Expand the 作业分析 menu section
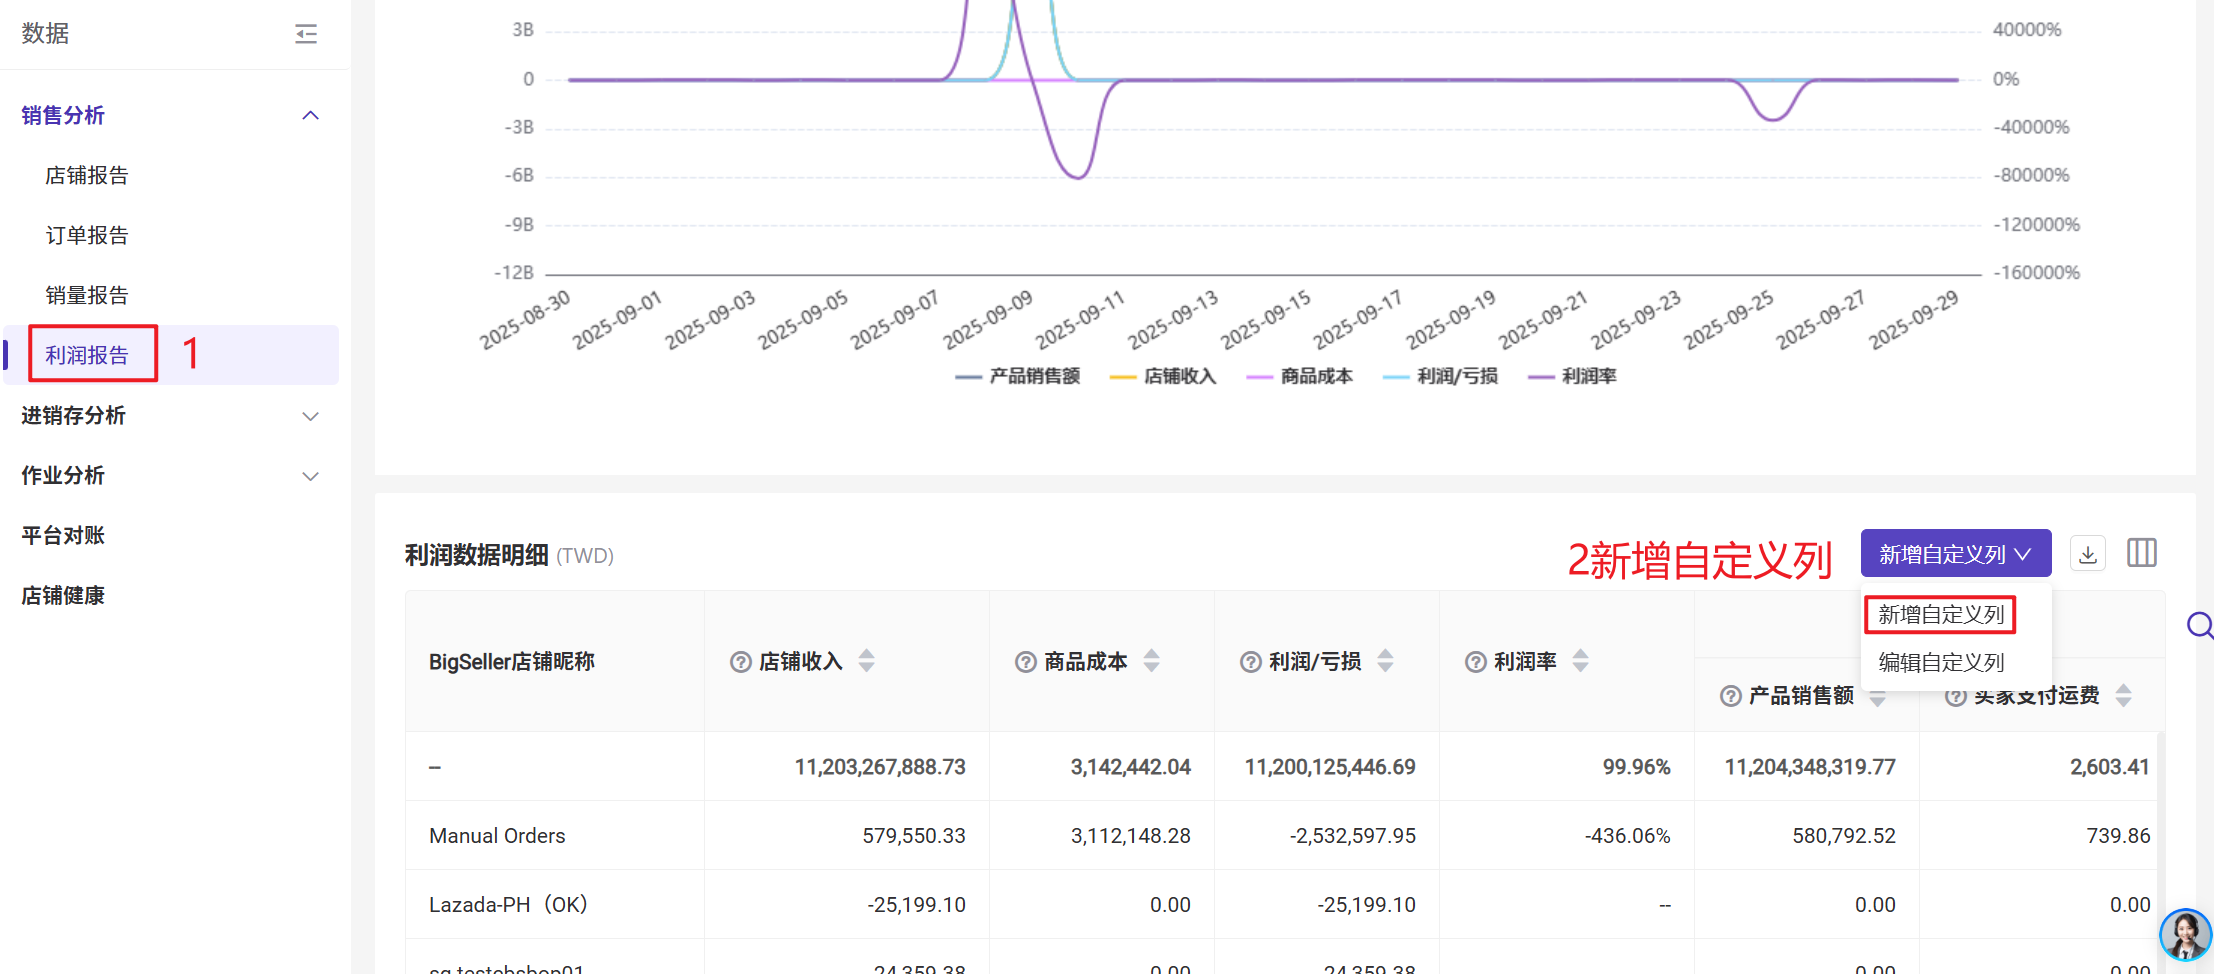2214x974 pixels. click(x=310, y=476)
